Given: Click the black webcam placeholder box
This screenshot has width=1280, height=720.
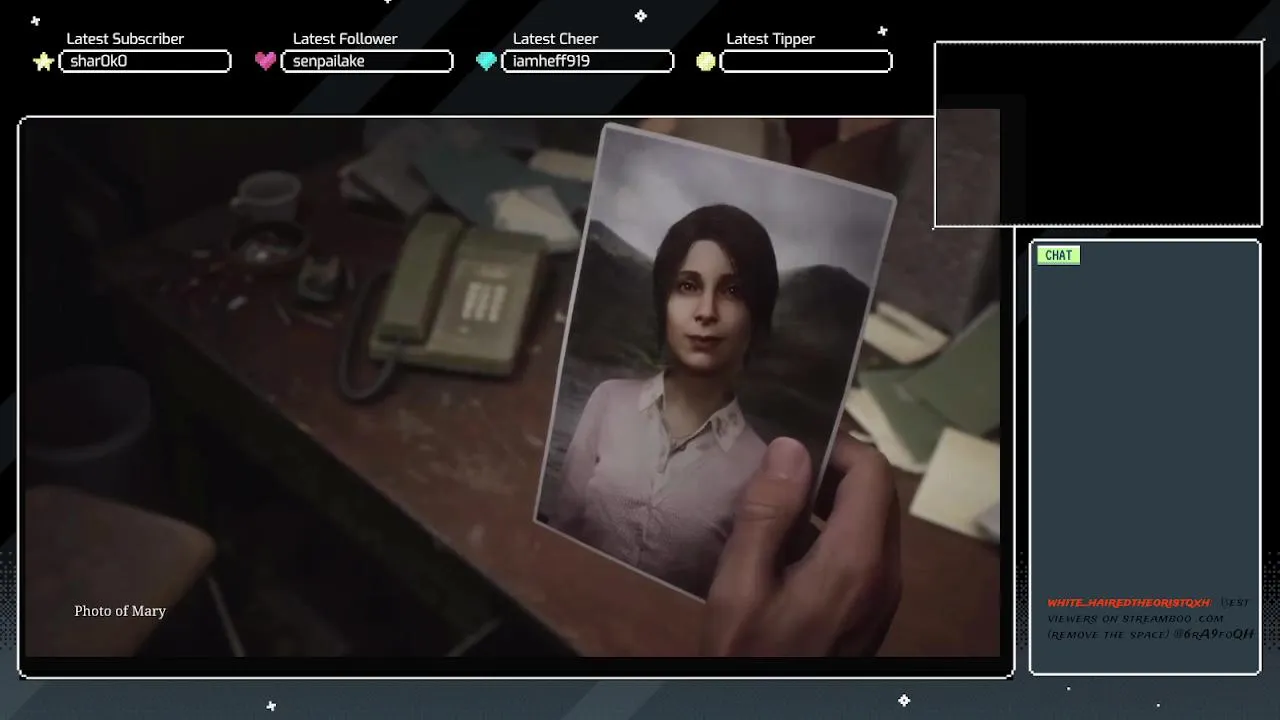Looking at the screenshot, I should coord(1098,135).
